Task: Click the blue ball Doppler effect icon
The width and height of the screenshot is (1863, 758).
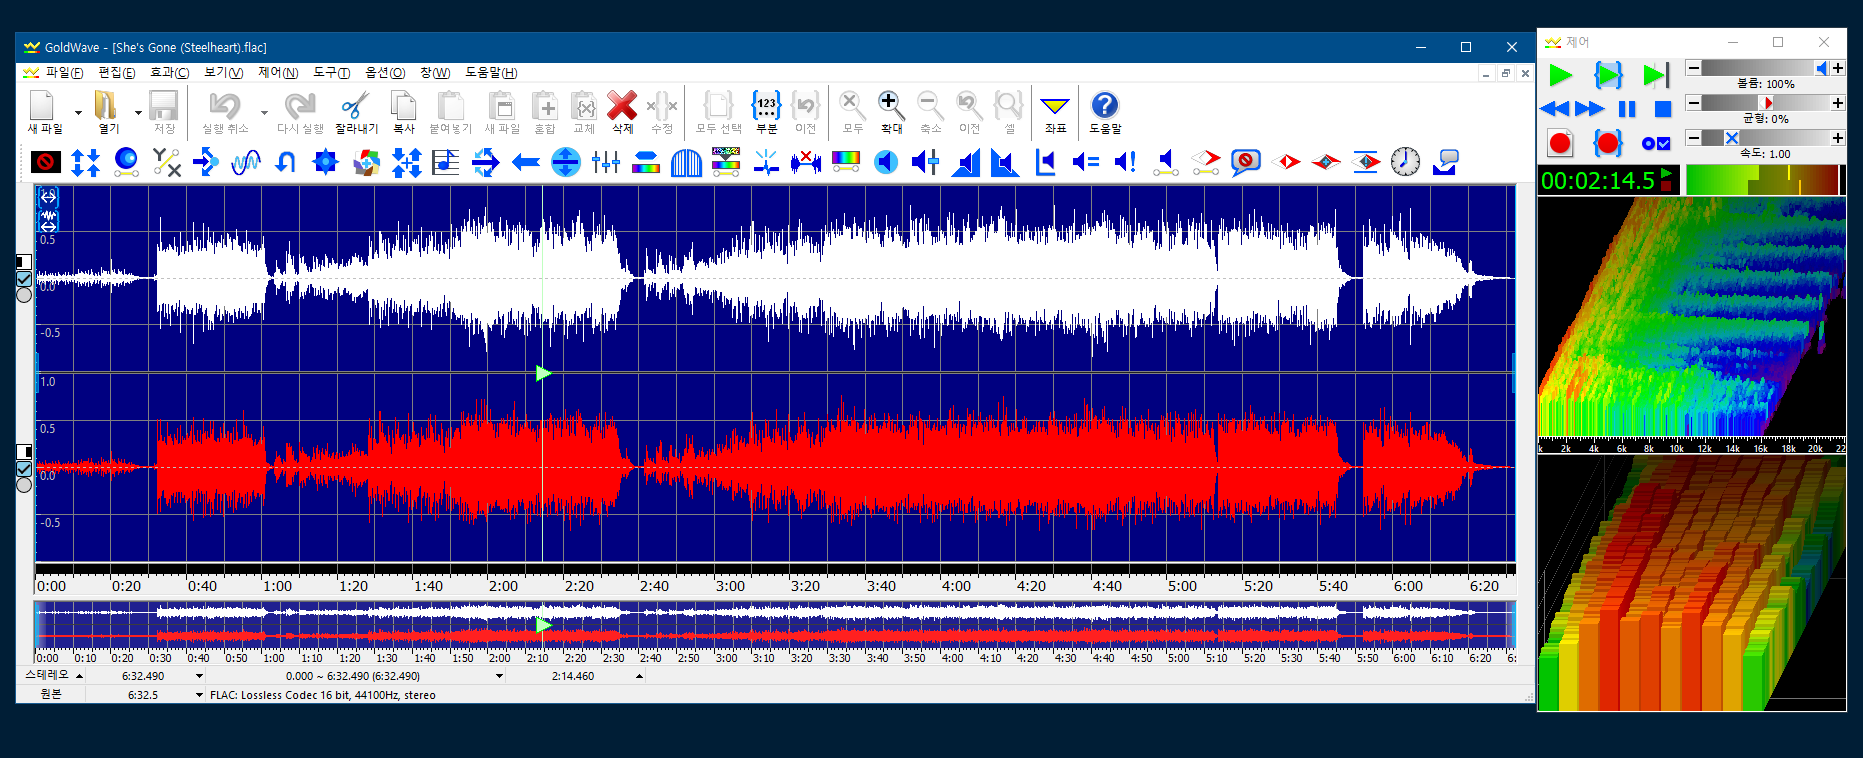Action: coord(126,162)
